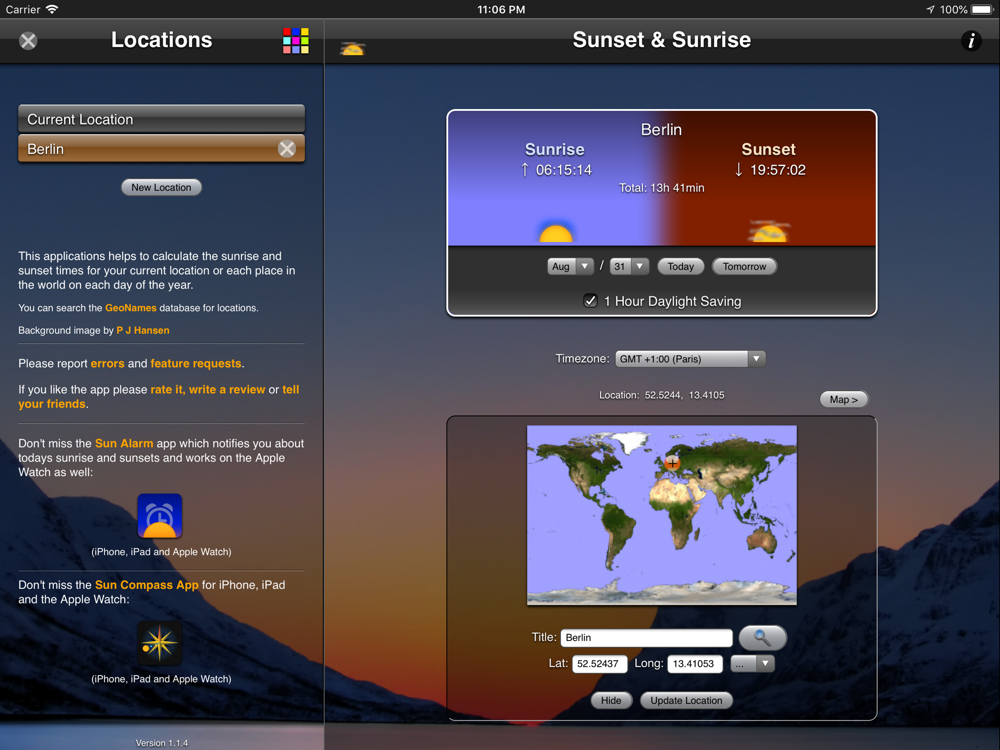Viewport: 1000px width, 750px height.
Task: Open the GeoNames link
Action: [x=131, y=307]
